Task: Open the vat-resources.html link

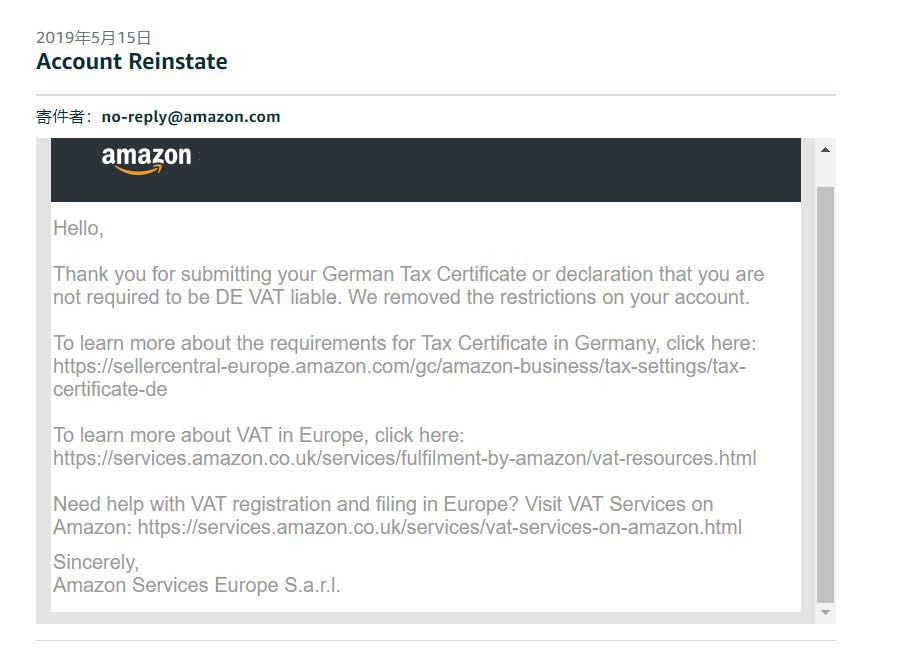Action: [404, 459]
